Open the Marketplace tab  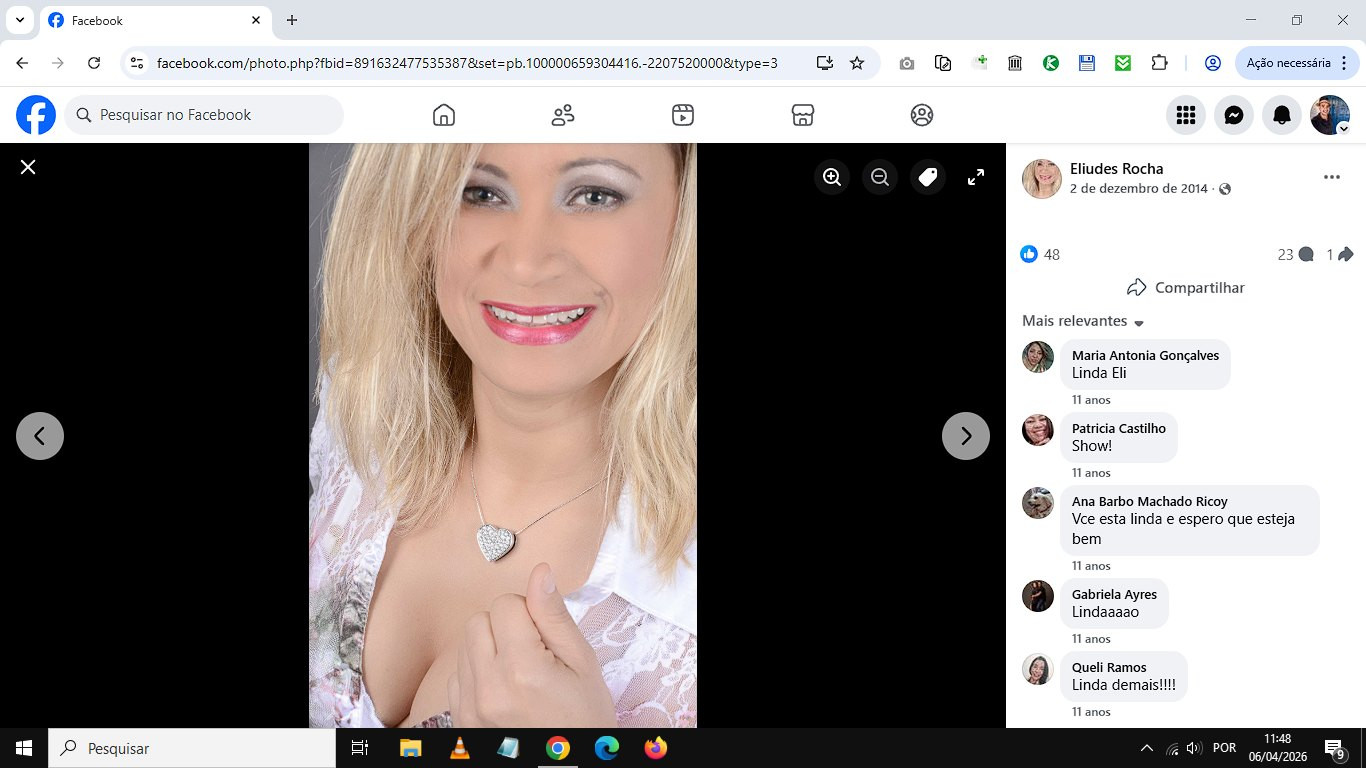coord(802,115)
